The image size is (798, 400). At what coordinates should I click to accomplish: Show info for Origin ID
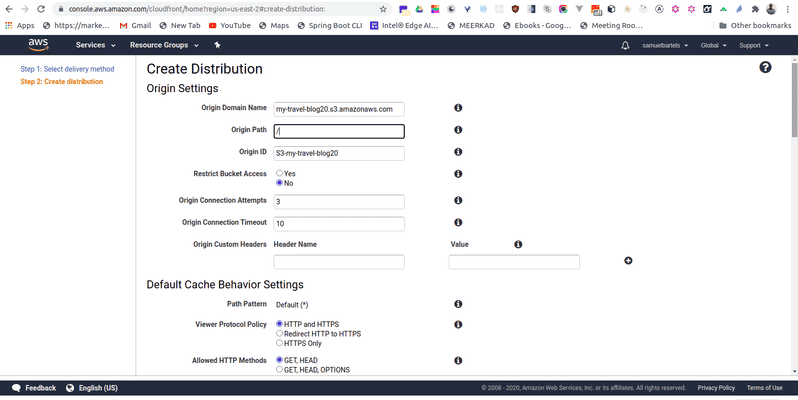tap(458, 152)
